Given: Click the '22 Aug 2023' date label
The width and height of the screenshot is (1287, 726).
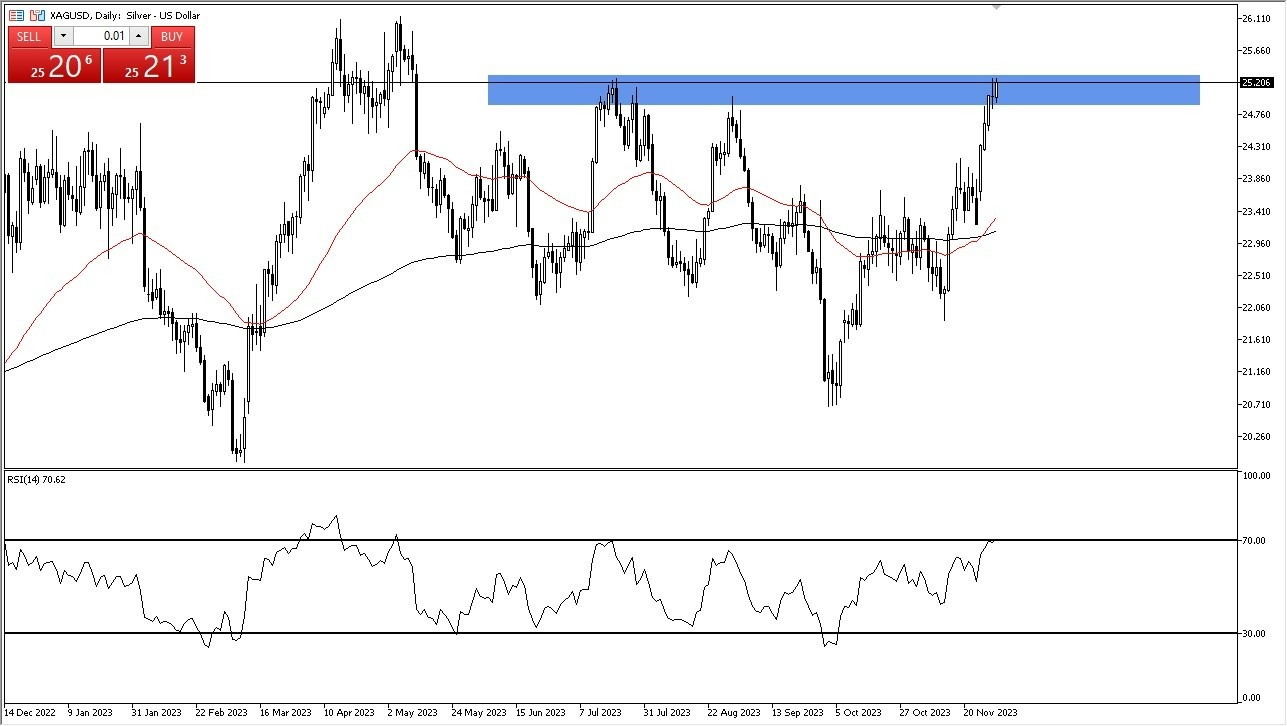Looking at the screenshot, I should click(732, 713).
